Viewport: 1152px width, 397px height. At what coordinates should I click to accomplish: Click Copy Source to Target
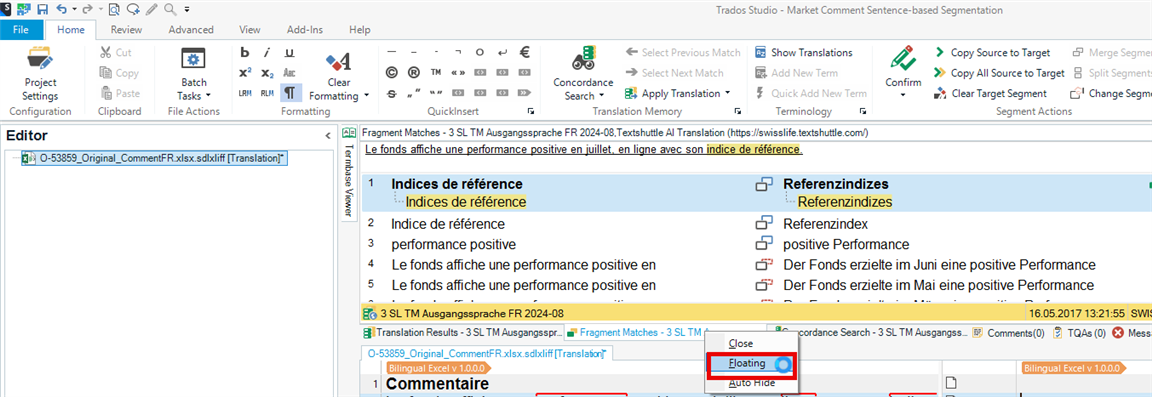tap(993, 52)
